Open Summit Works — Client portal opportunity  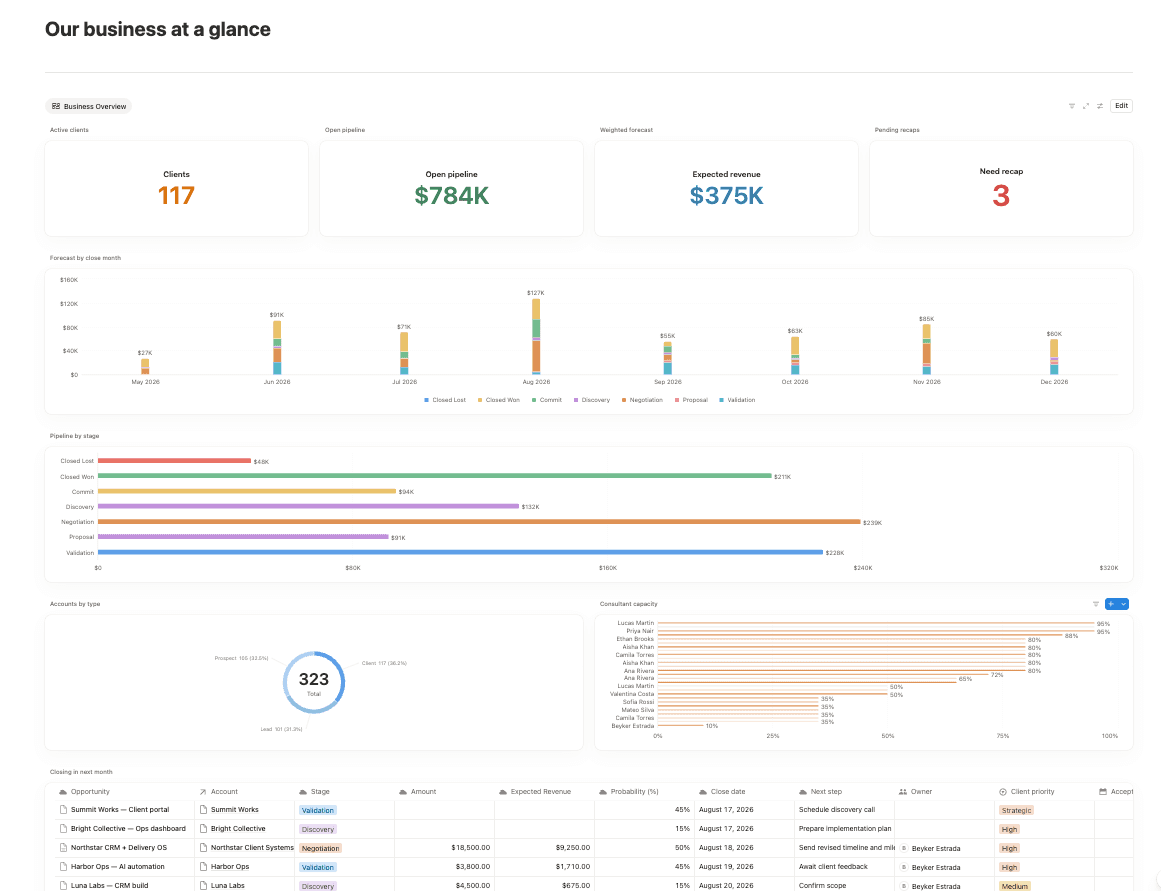120,810
